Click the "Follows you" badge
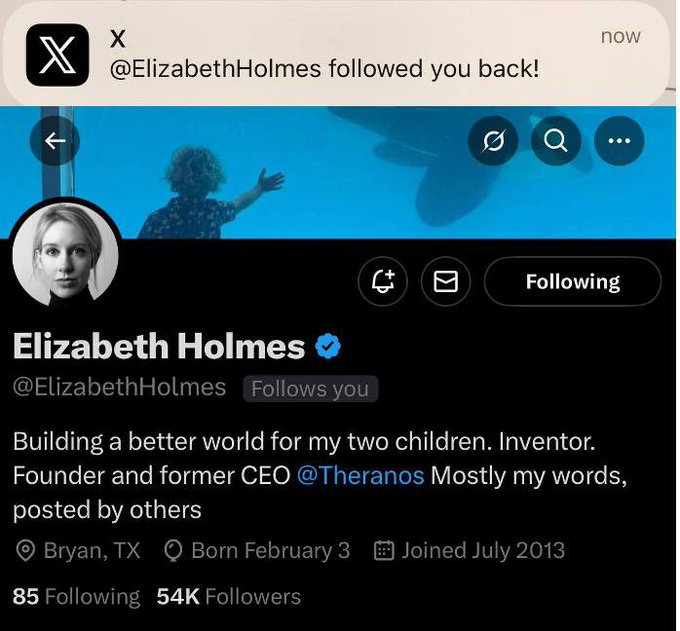680x631 pixels. [310, 389]
